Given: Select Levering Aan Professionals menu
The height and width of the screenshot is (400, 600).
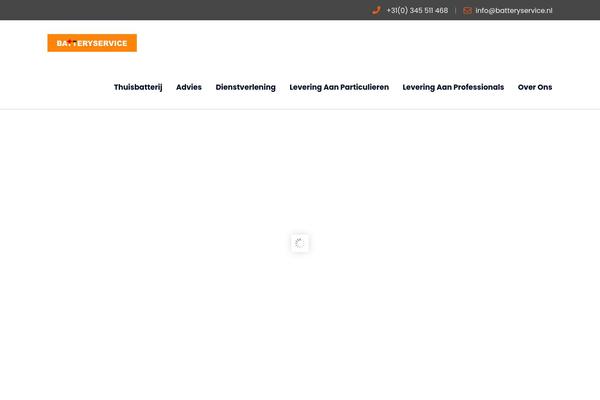Looking at the screenshot, I should (453, 87).
